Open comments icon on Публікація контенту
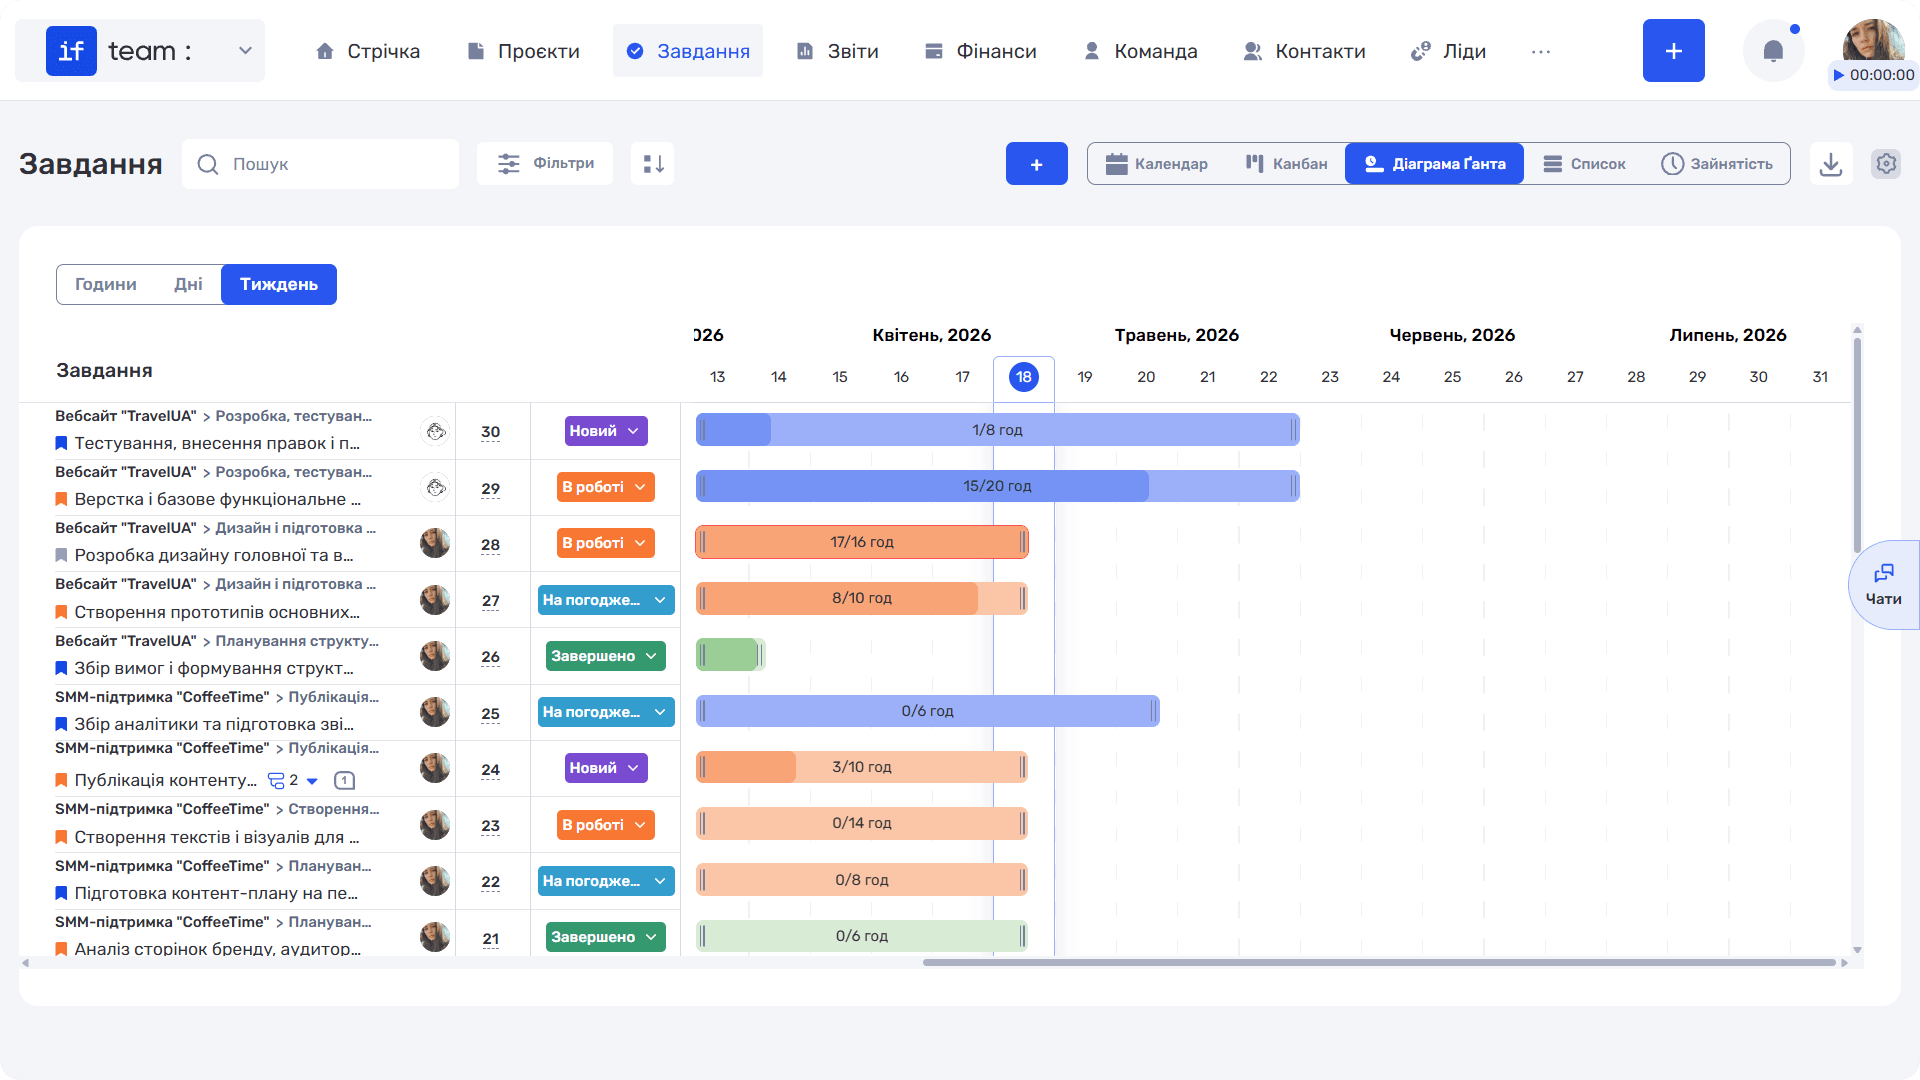The width and height of the screenshot is (1920, 1080). pyautogui.click(x=344, y=780)
